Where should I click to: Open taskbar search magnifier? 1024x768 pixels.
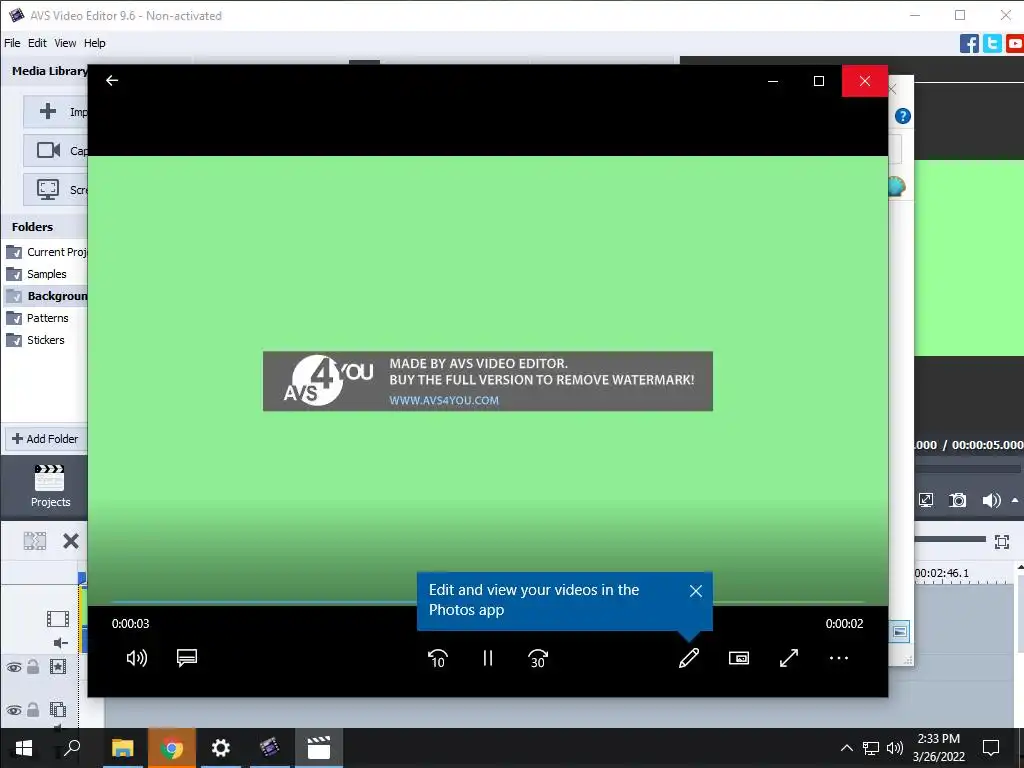point(72,748)
